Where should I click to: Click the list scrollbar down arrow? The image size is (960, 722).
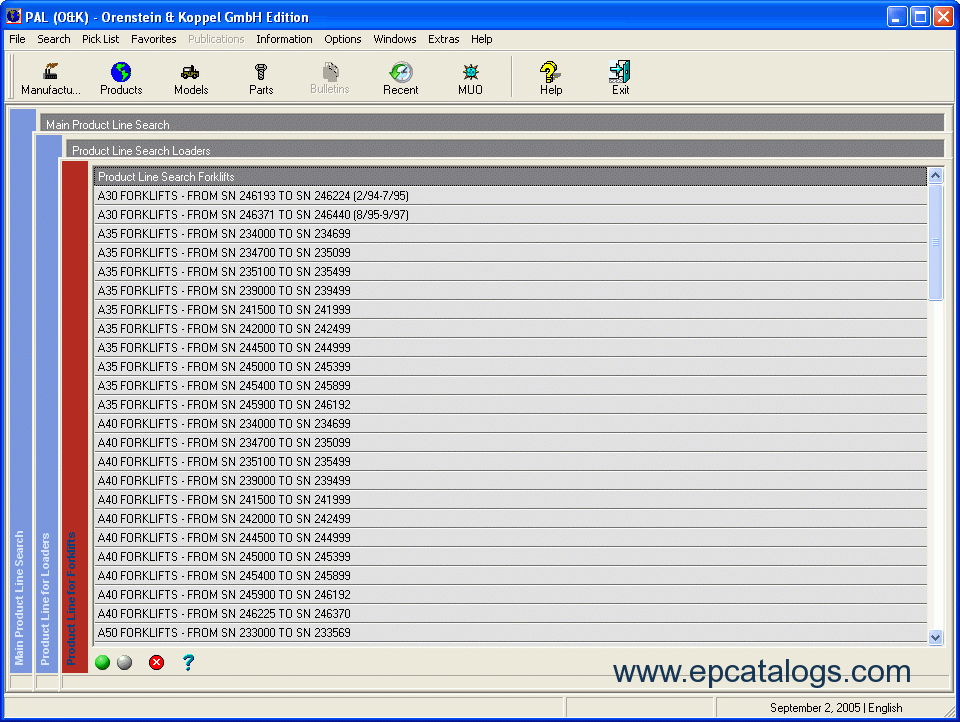tap(935, 637)
